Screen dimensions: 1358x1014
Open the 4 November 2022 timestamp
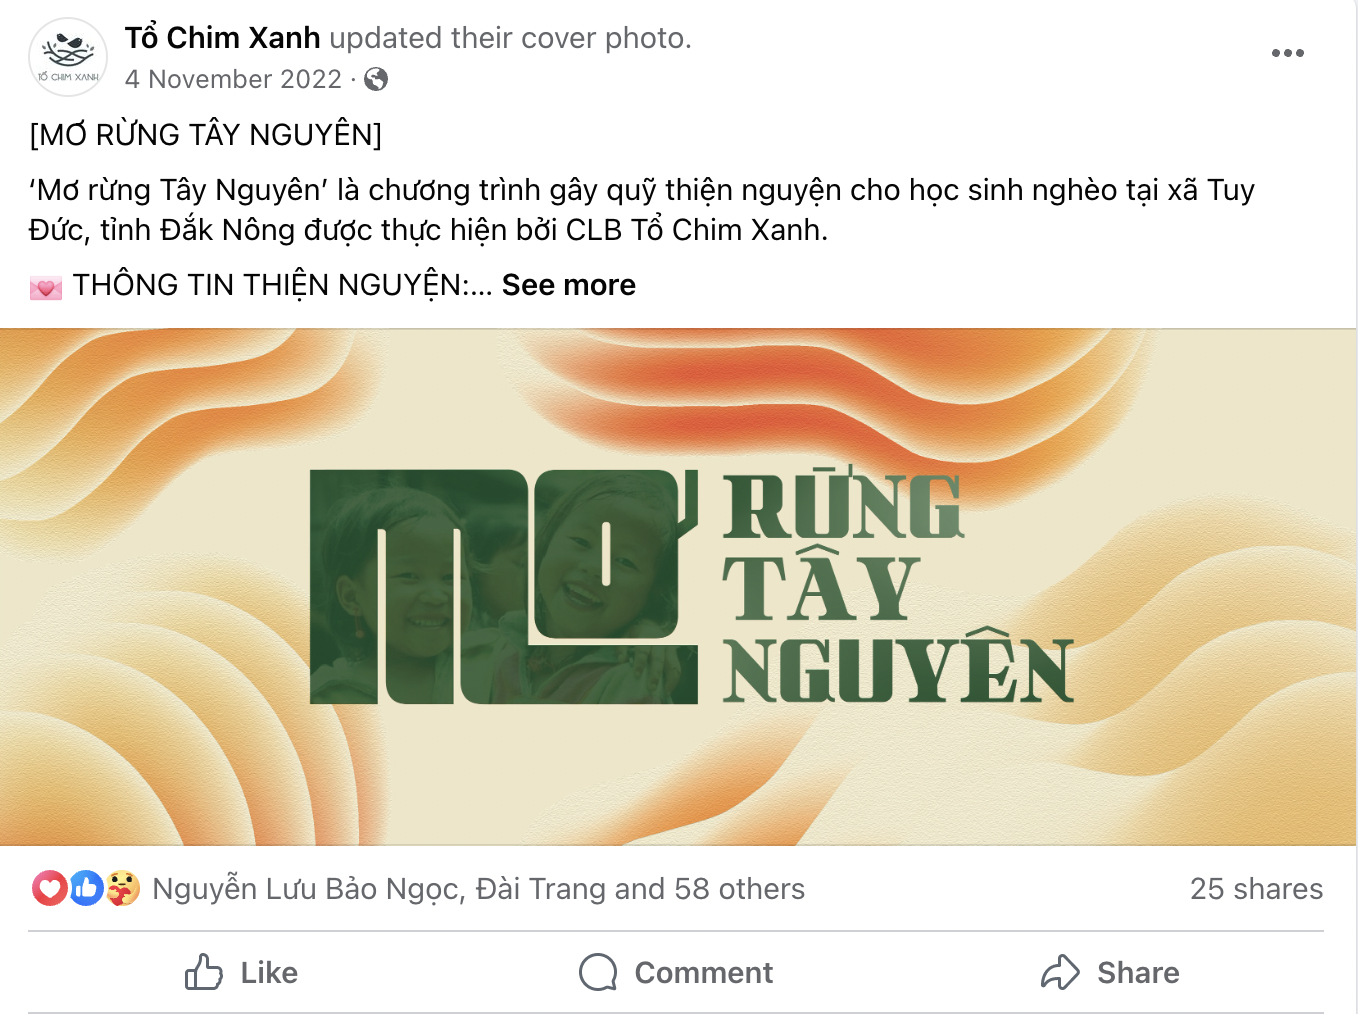(233, 79)
